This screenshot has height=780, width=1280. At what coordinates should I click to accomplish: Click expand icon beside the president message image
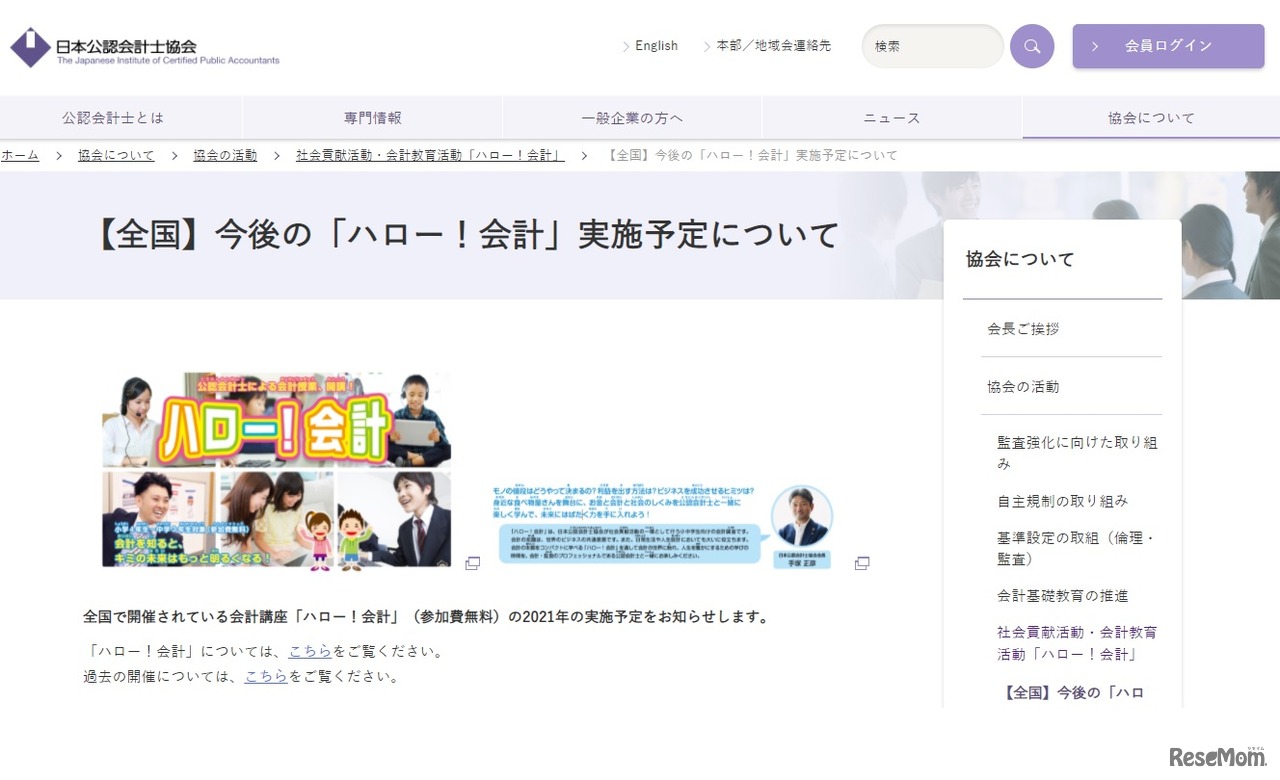[x=862, y=564]
